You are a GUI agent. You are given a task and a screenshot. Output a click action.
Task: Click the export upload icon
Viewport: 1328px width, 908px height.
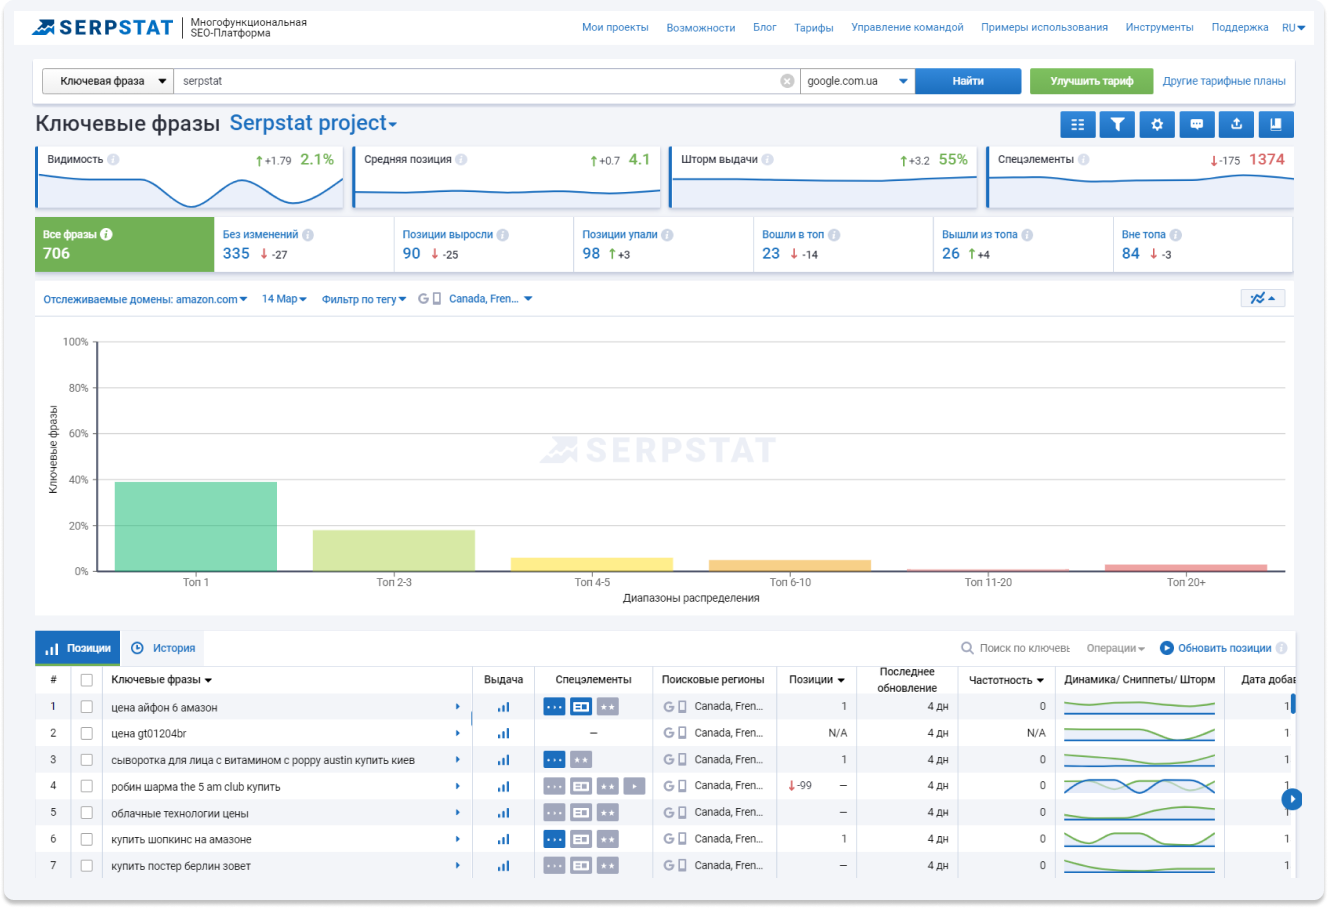1237,124
